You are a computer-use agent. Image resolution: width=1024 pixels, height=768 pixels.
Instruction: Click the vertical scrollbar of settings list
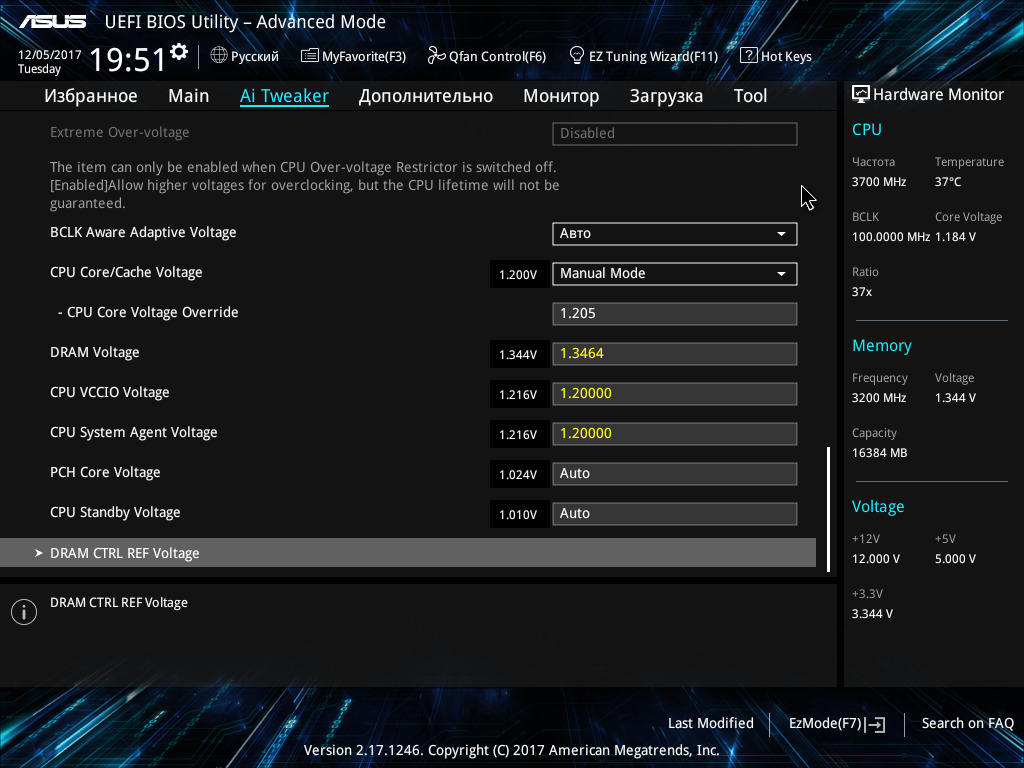[828, 509]
